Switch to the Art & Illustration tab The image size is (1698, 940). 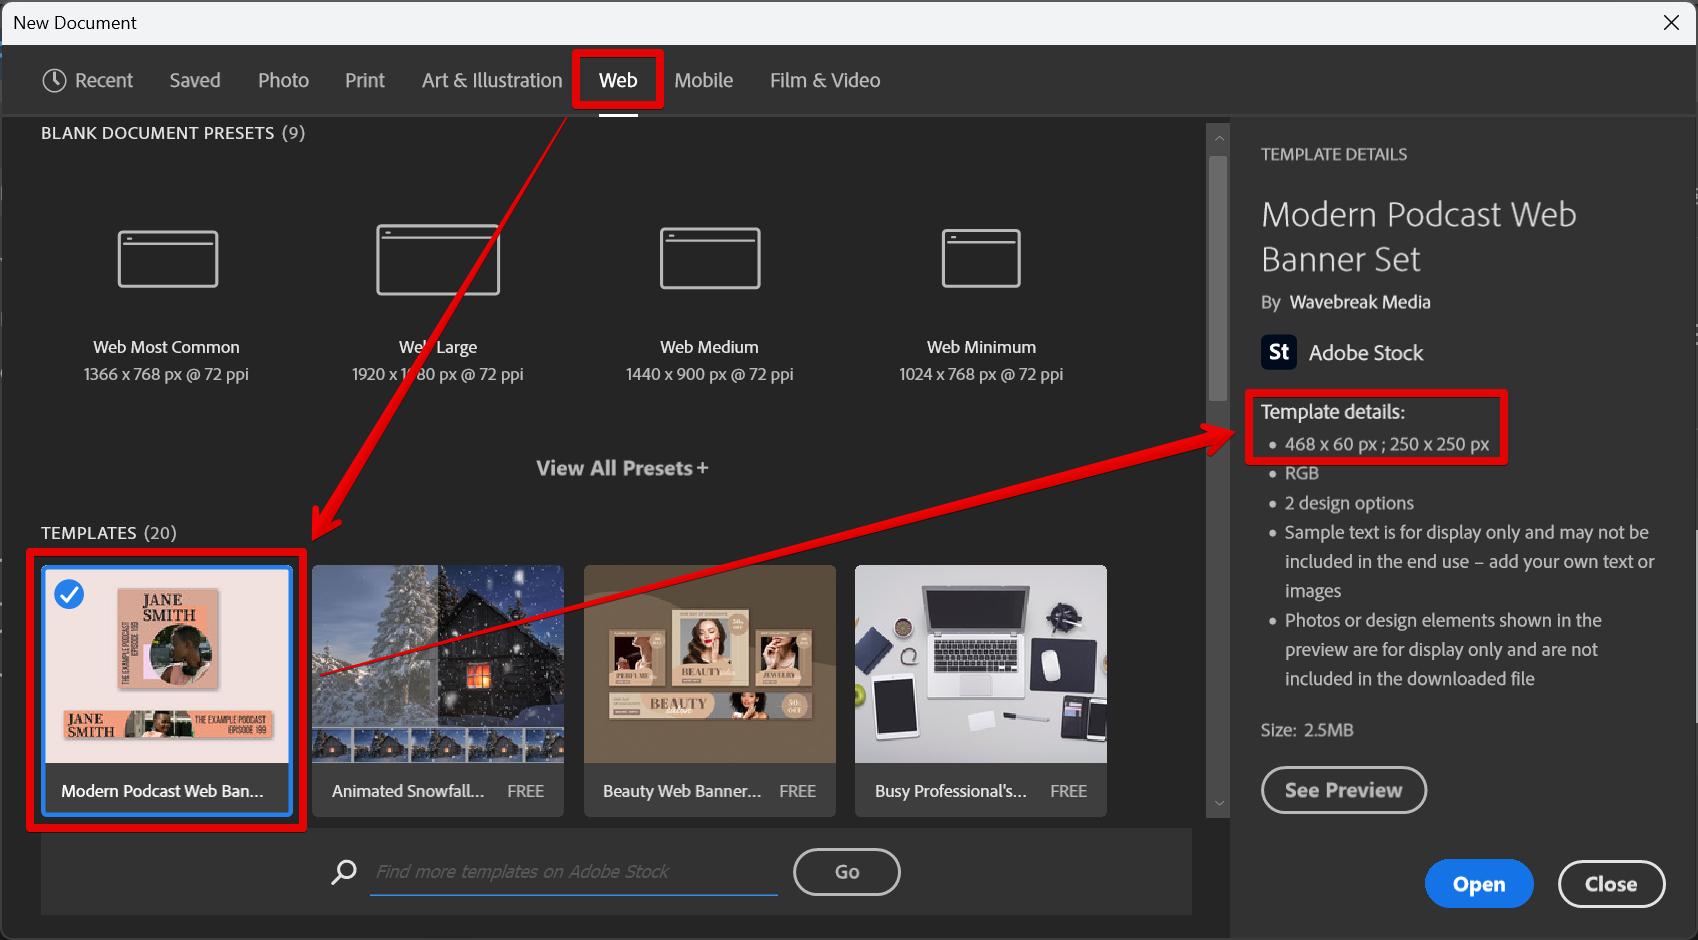[x=492, y=81]
